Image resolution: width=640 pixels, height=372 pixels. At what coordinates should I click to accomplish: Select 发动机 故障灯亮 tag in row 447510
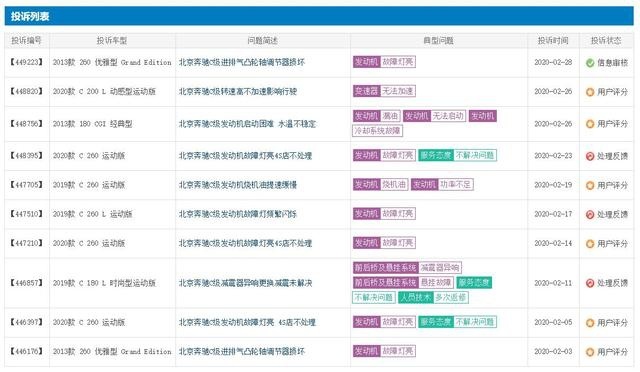384,214
